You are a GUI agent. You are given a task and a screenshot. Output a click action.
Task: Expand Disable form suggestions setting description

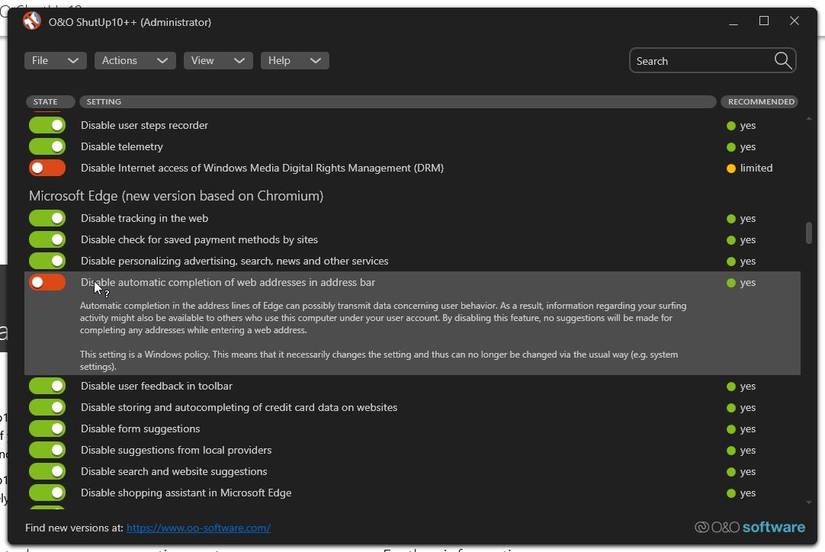[x=140, y=429]
